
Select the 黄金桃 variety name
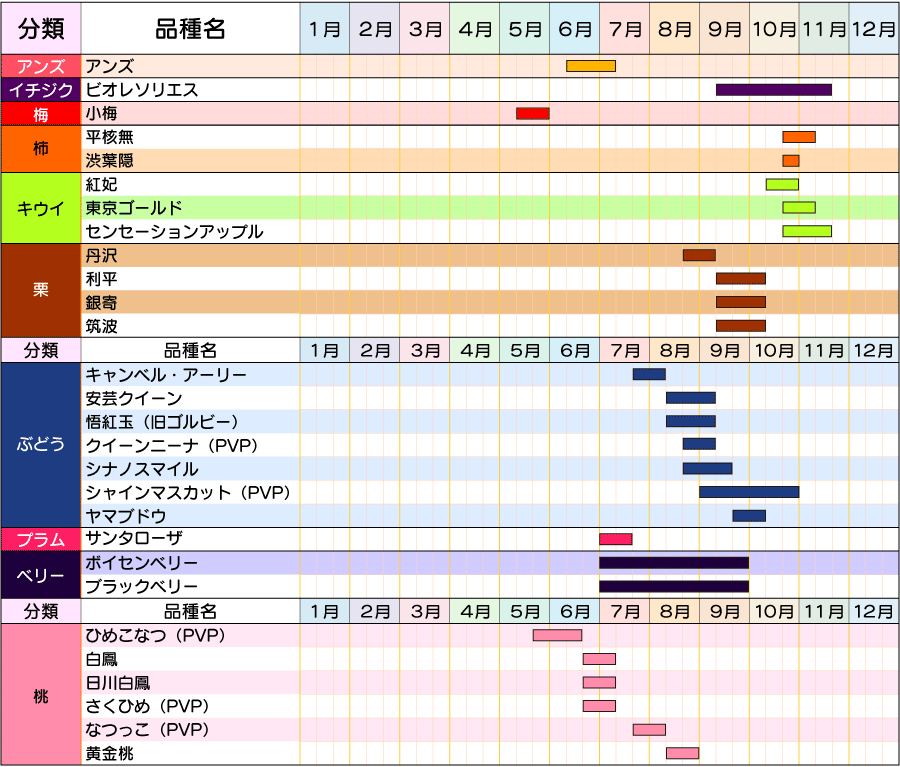109,753
